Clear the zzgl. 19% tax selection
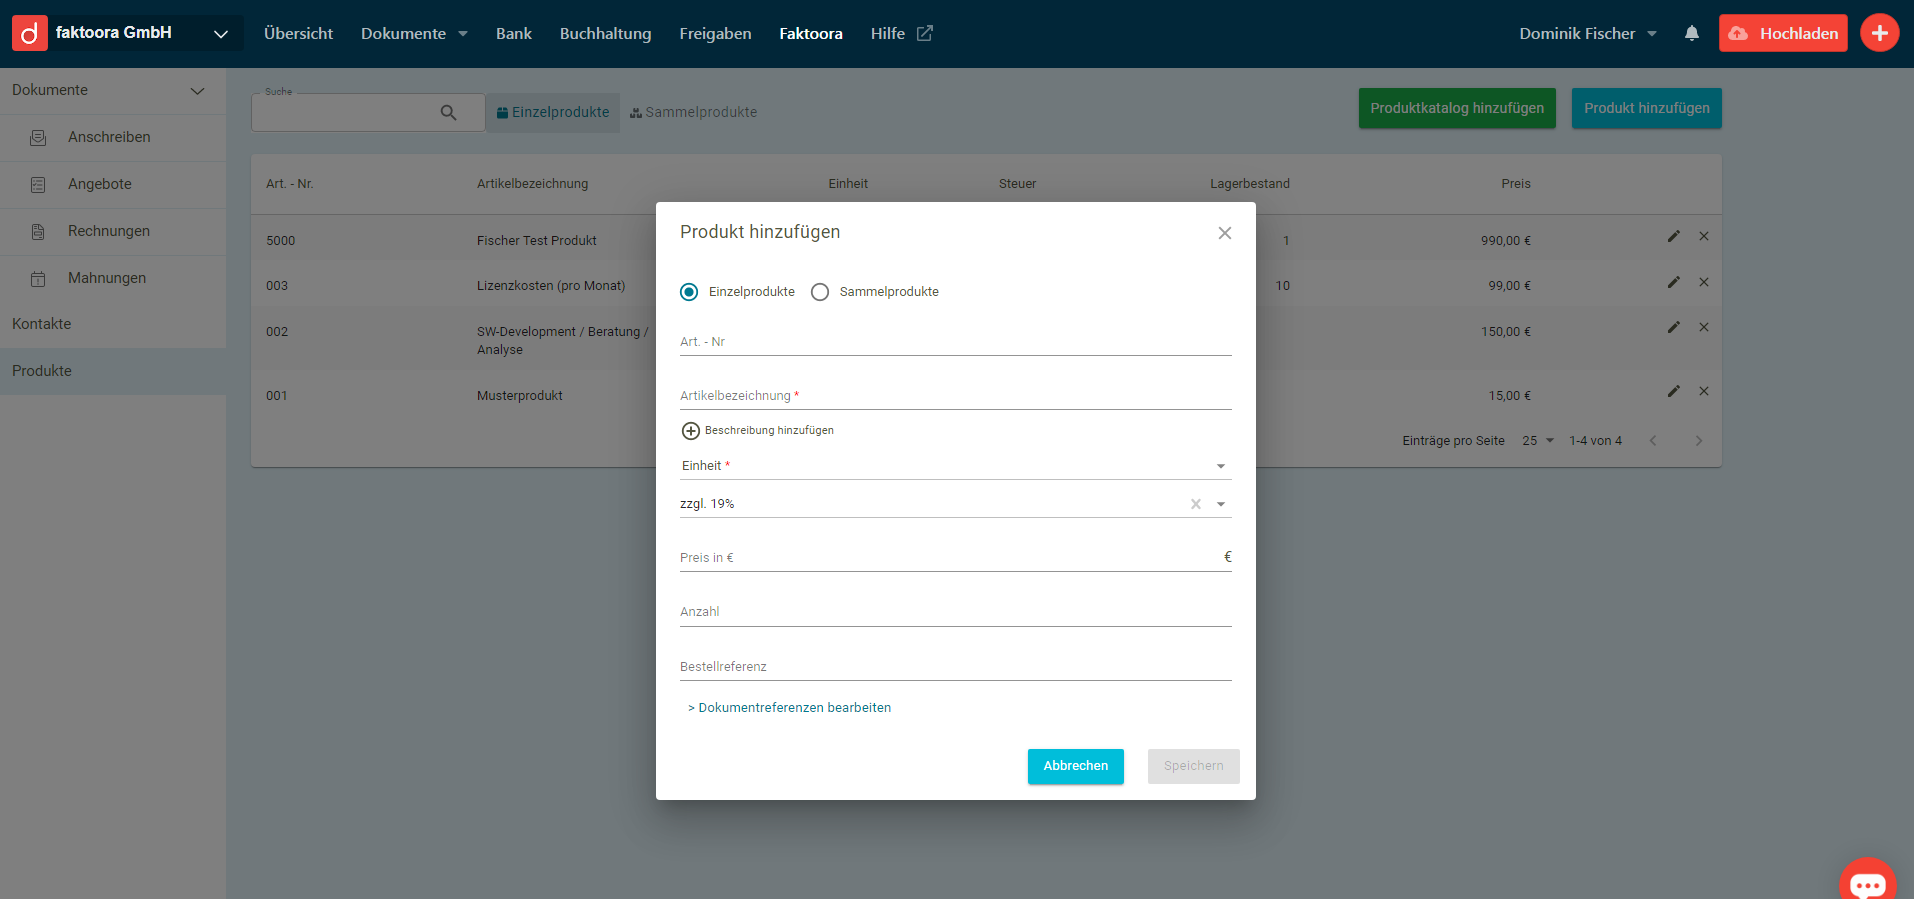 pos(1195,504)
